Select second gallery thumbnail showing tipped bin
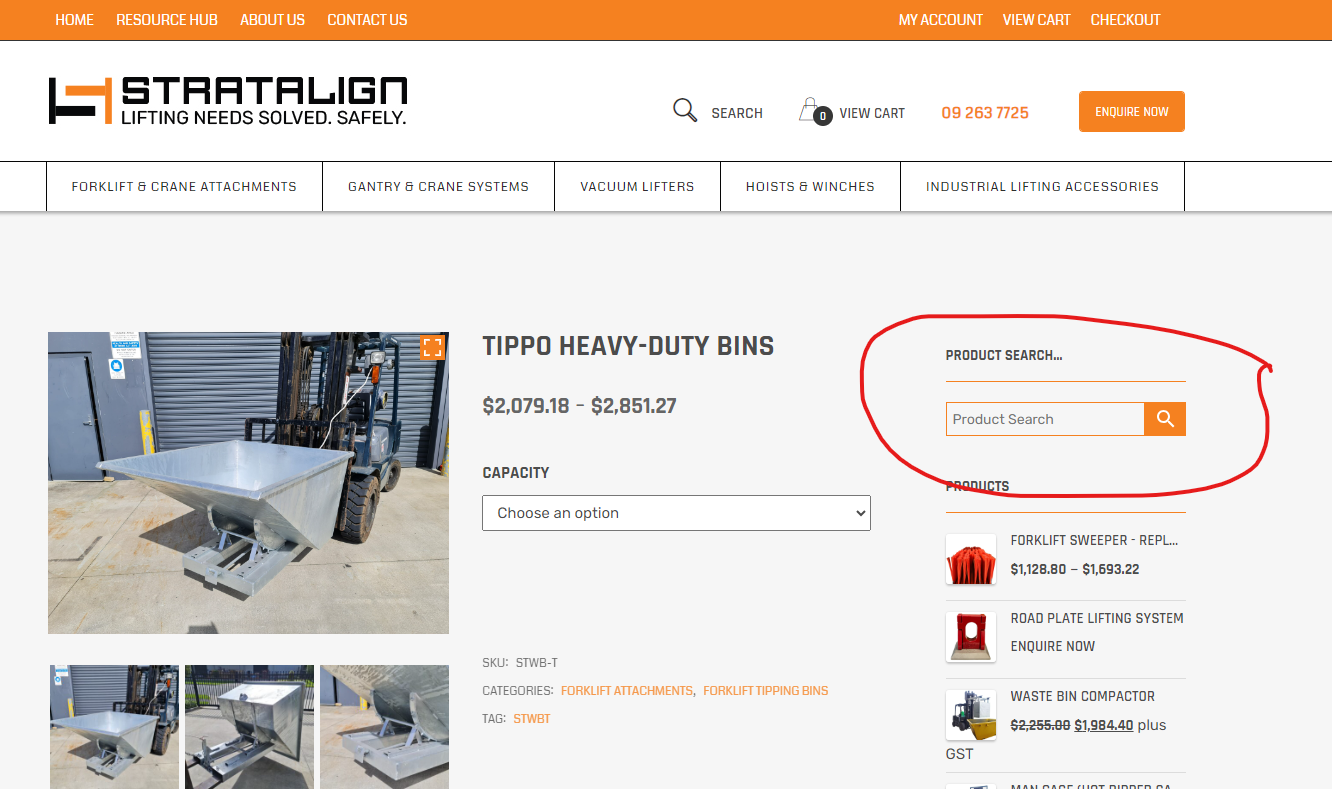Viewport: 1332px width, 789px height. [249, 727]
